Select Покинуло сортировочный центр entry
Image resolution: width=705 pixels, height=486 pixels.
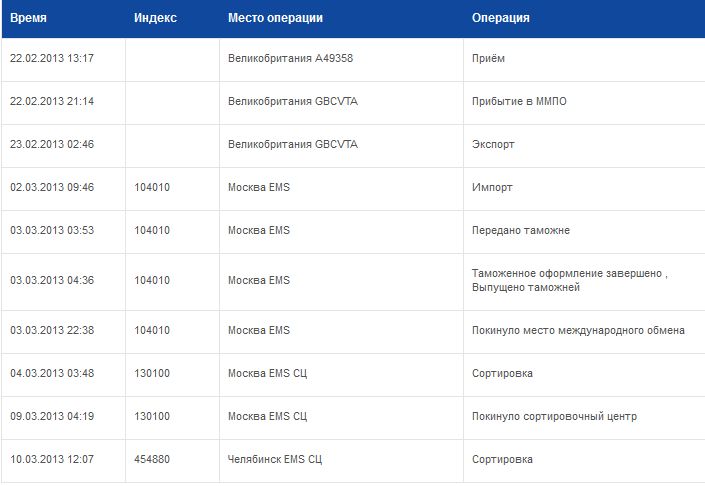click(554, 417)
